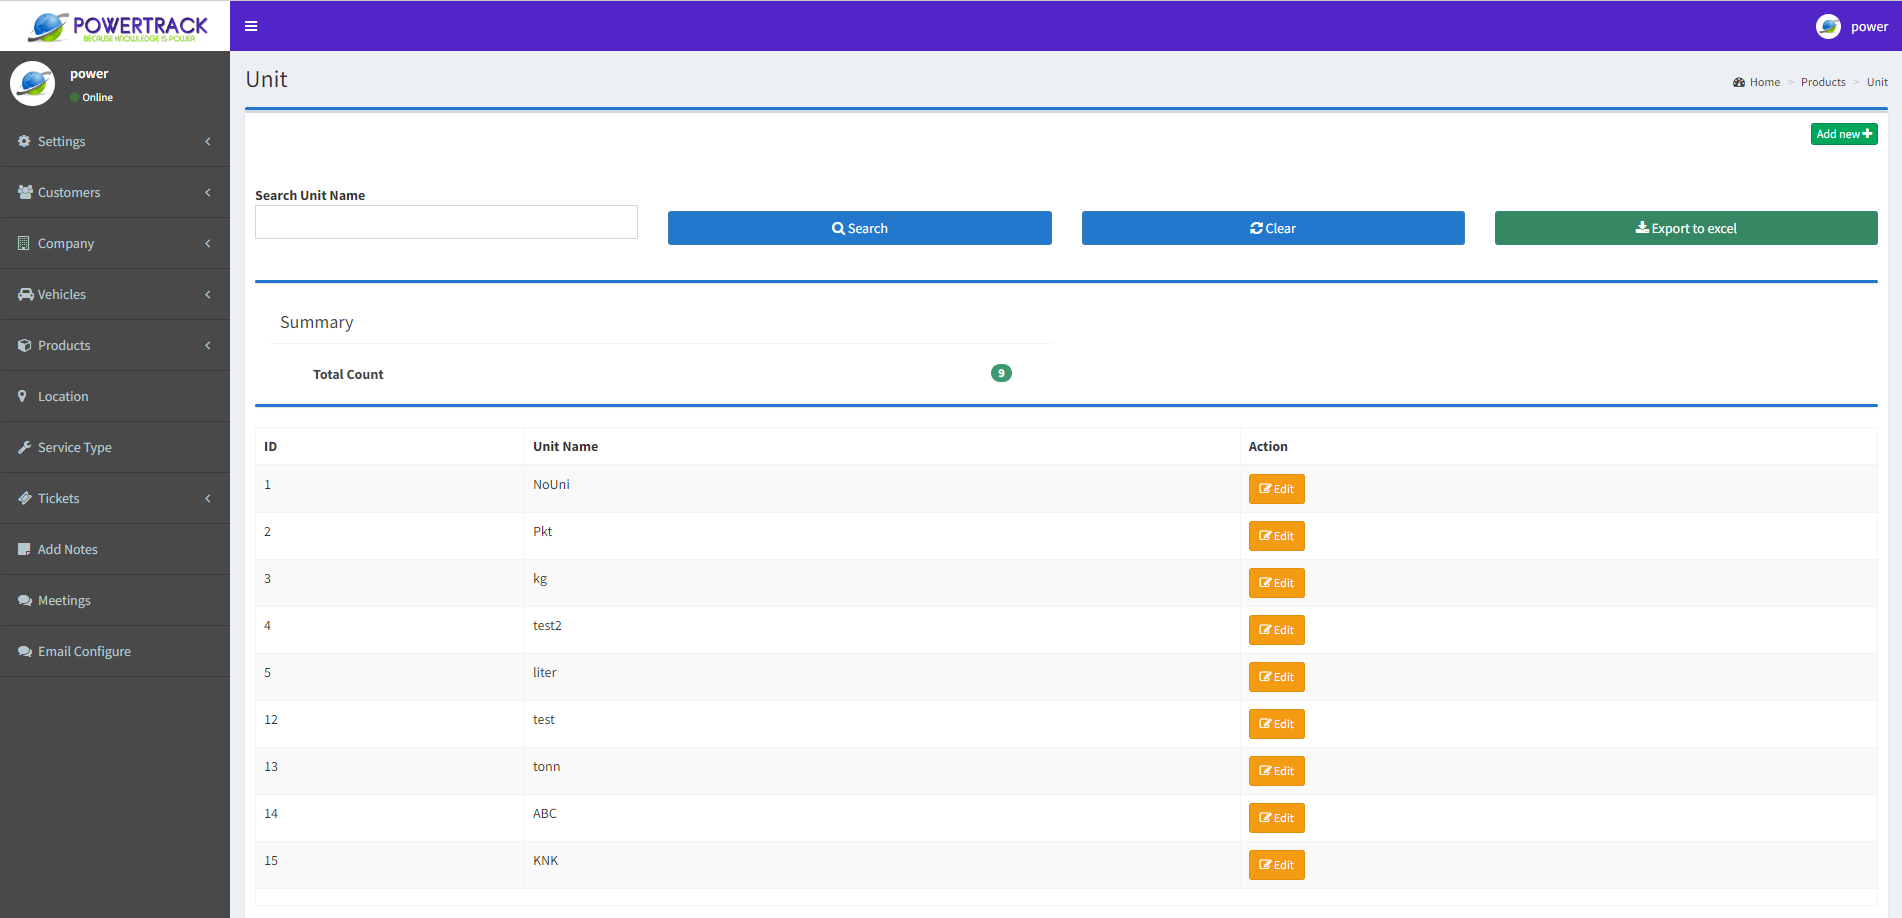The image size is (1902, 918).
Task: Click the Search button
Action: point(859,228)
